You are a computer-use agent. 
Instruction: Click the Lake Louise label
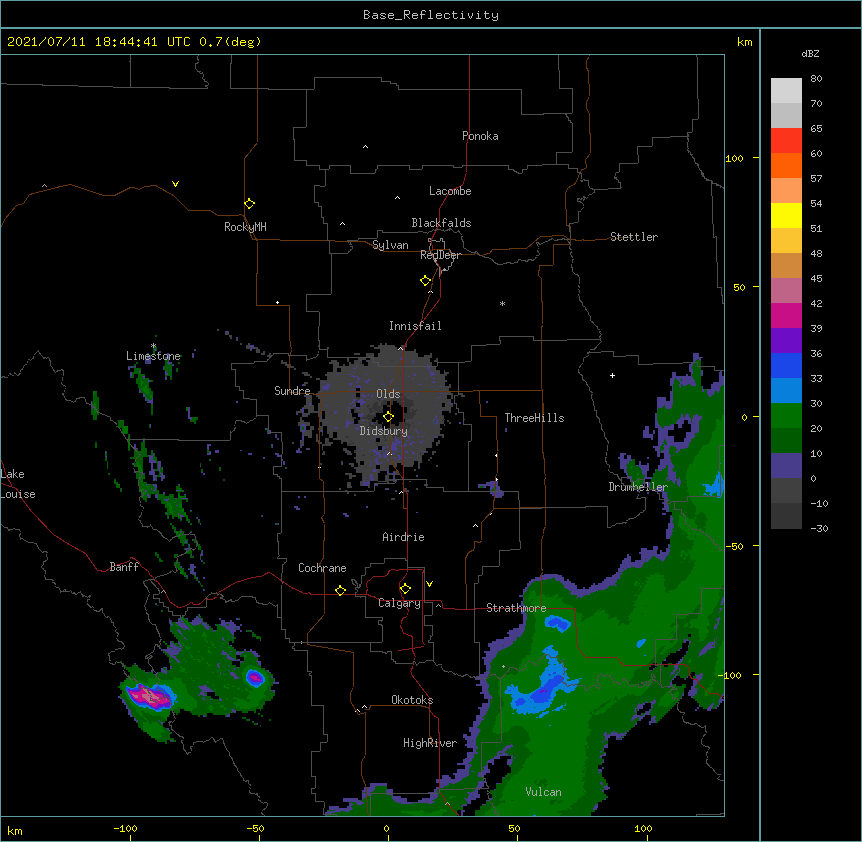point(18,484)
